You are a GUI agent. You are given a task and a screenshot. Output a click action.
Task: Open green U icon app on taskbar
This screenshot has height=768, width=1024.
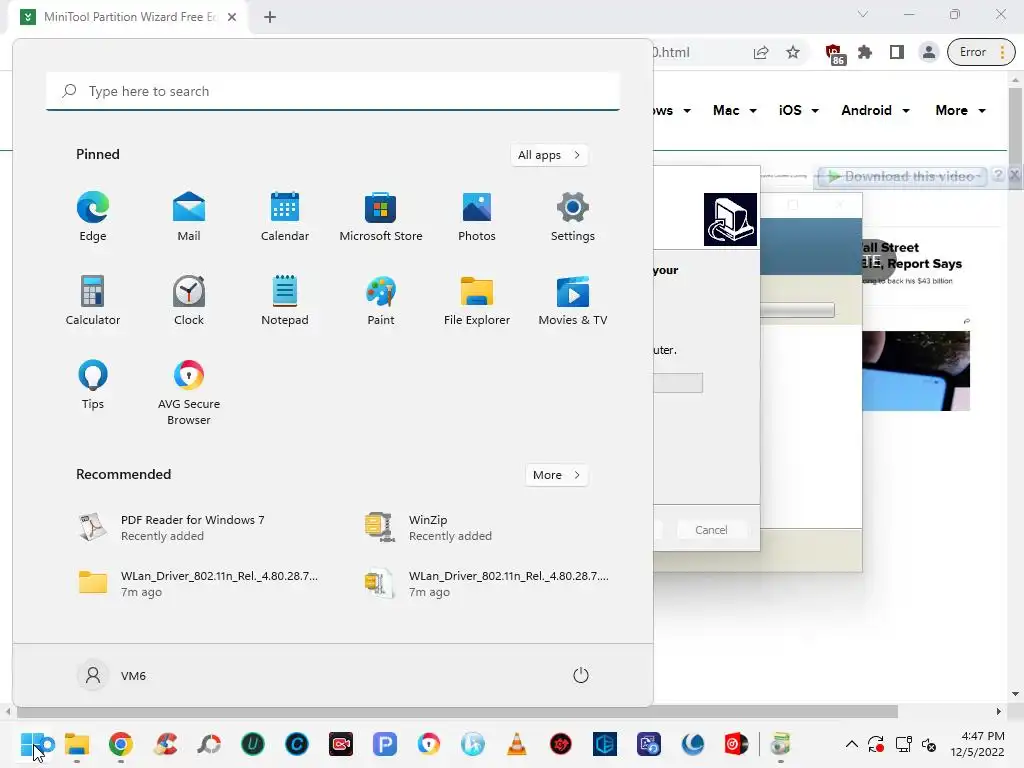(253, 744)
